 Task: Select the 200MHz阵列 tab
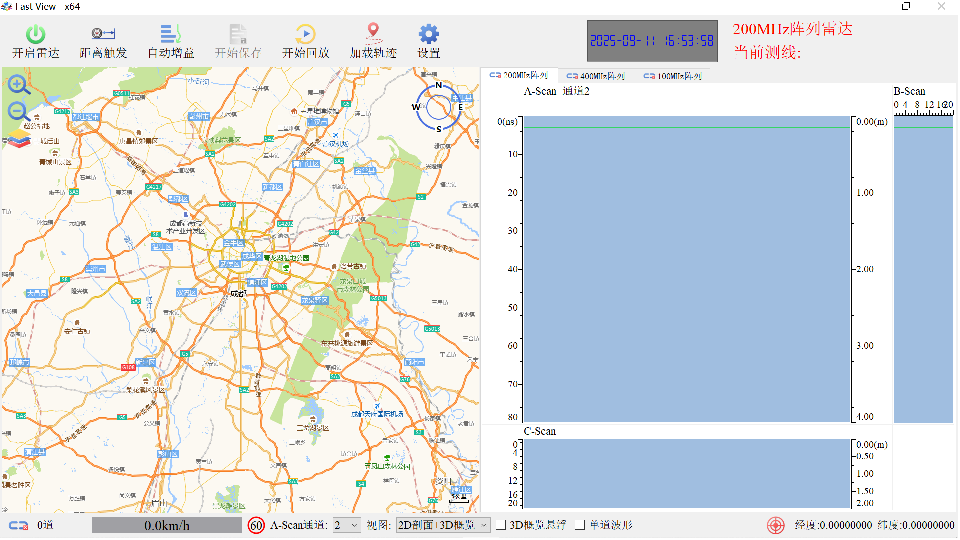coord(519,75)
